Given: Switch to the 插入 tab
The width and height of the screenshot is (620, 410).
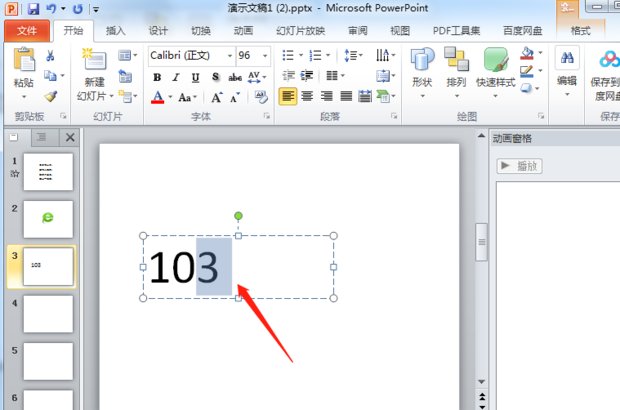Looking at the screenshot, I should pos(115,31).
